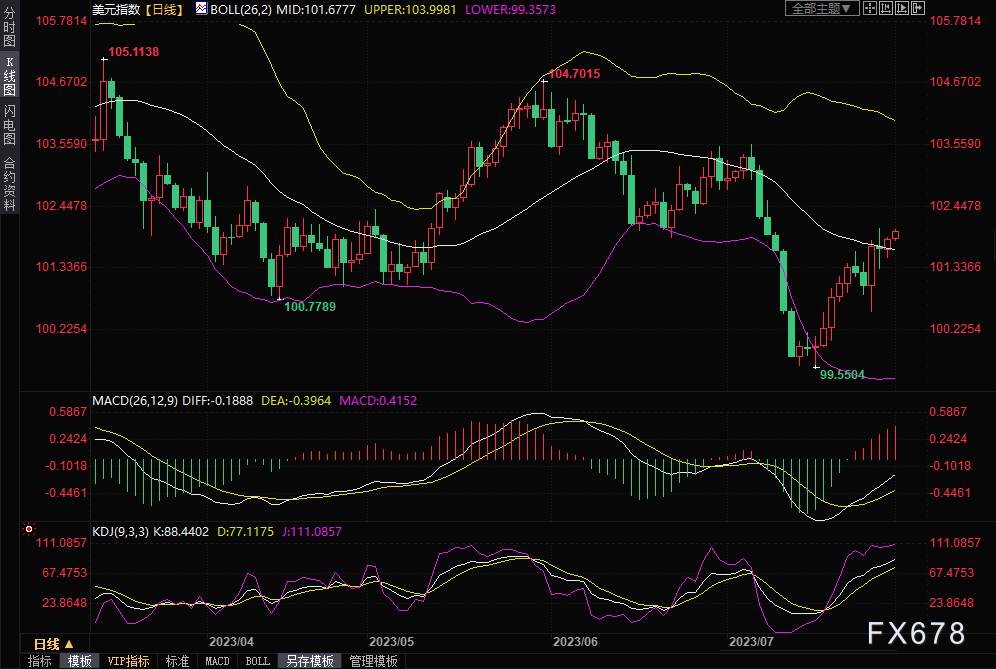996x669 pixels.
Task: Apply the 标准 template
Action: point(177,661)
